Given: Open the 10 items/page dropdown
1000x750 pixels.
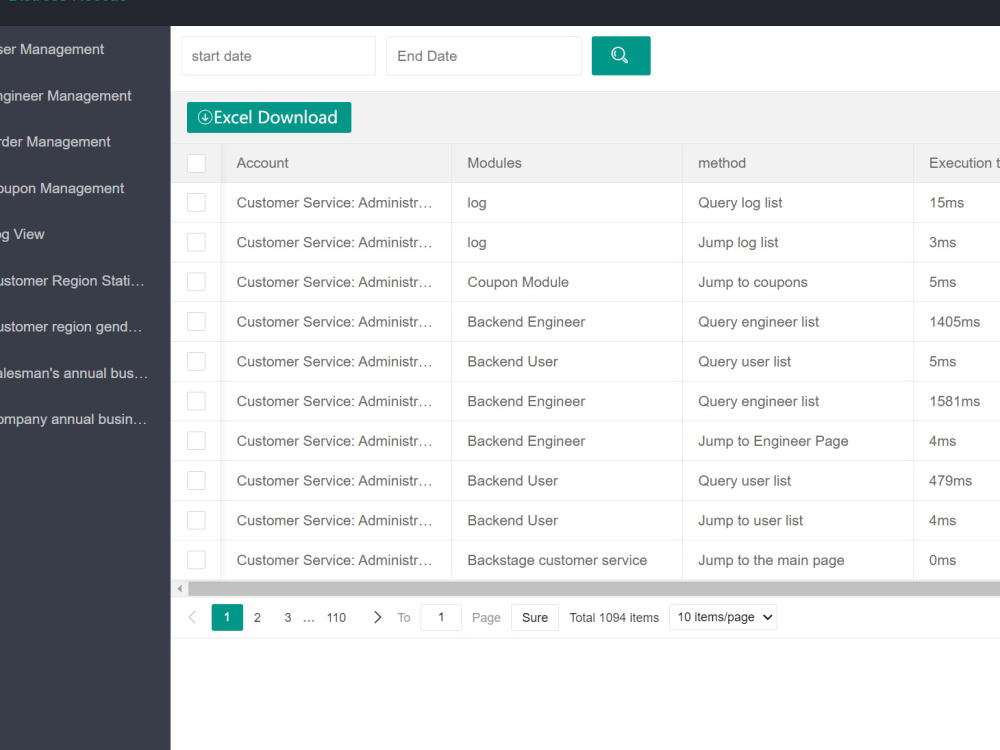Looking at the screenshot, I should (723, 617).
